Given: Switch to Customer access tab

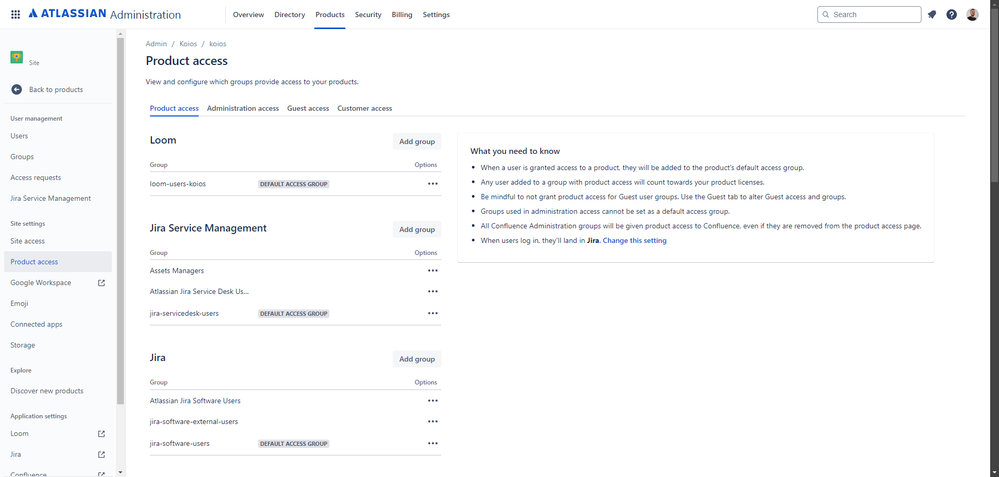Looking at the screenshot, I should tap(365, 108).
